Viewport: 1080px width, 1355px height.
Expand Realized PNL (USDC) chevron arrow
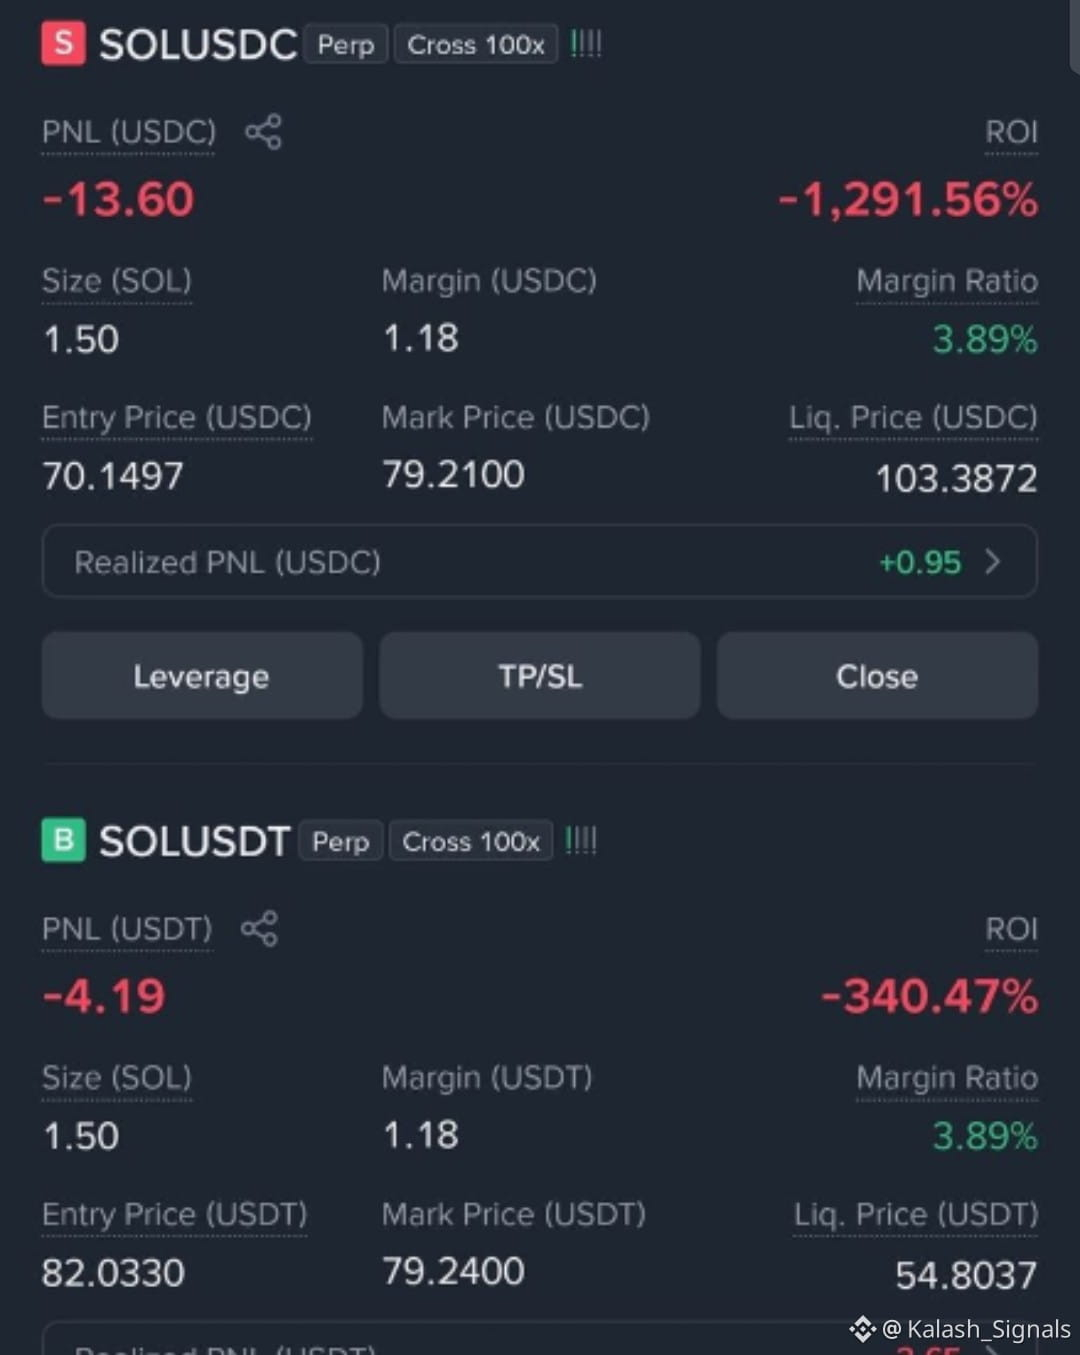(x=992, y=561)
